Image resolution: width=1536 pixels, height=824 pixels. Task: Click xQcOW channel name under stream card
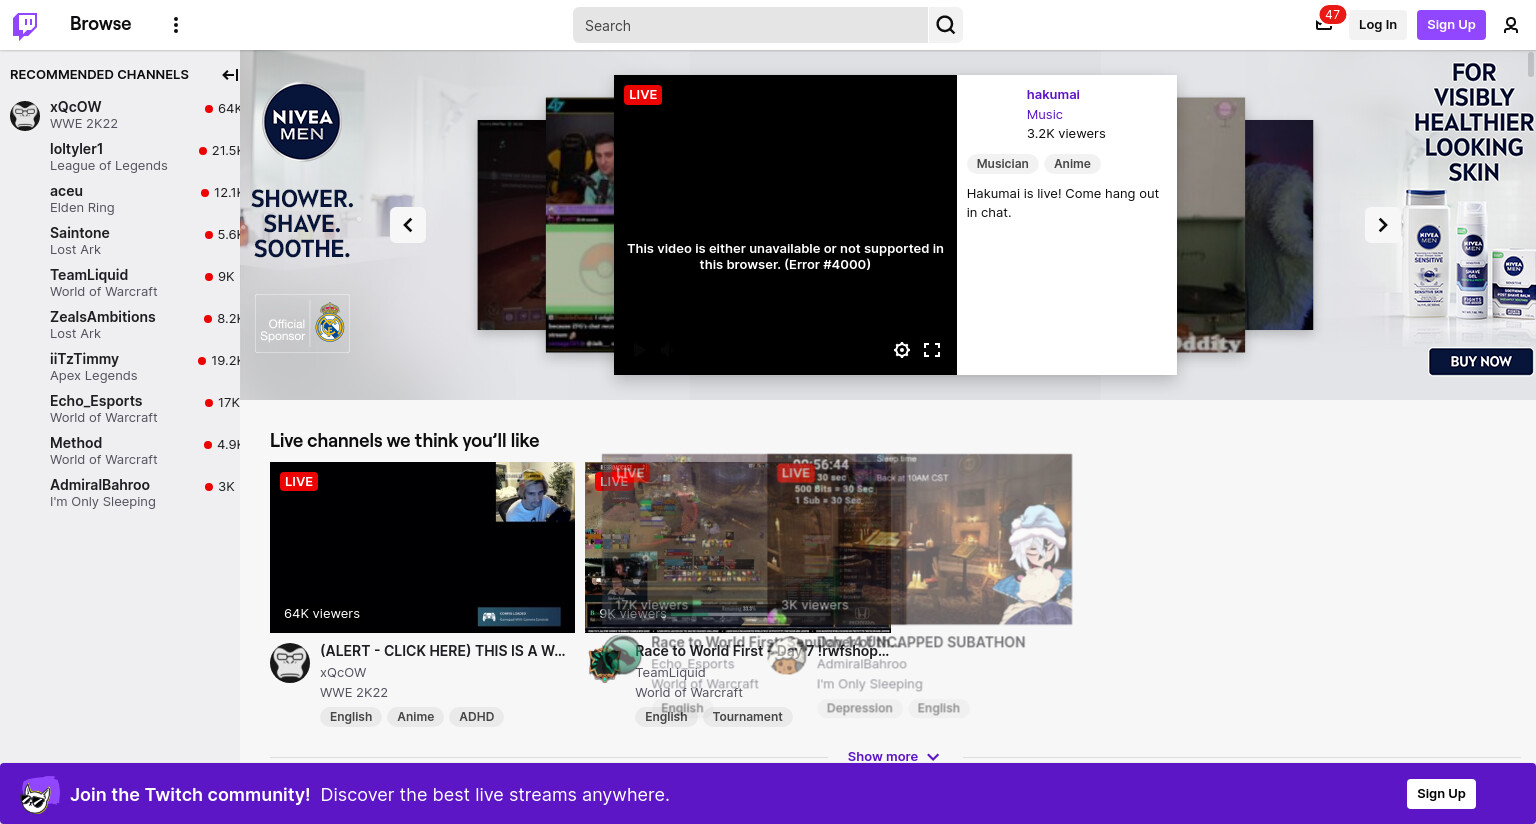[x=343, y=673]
